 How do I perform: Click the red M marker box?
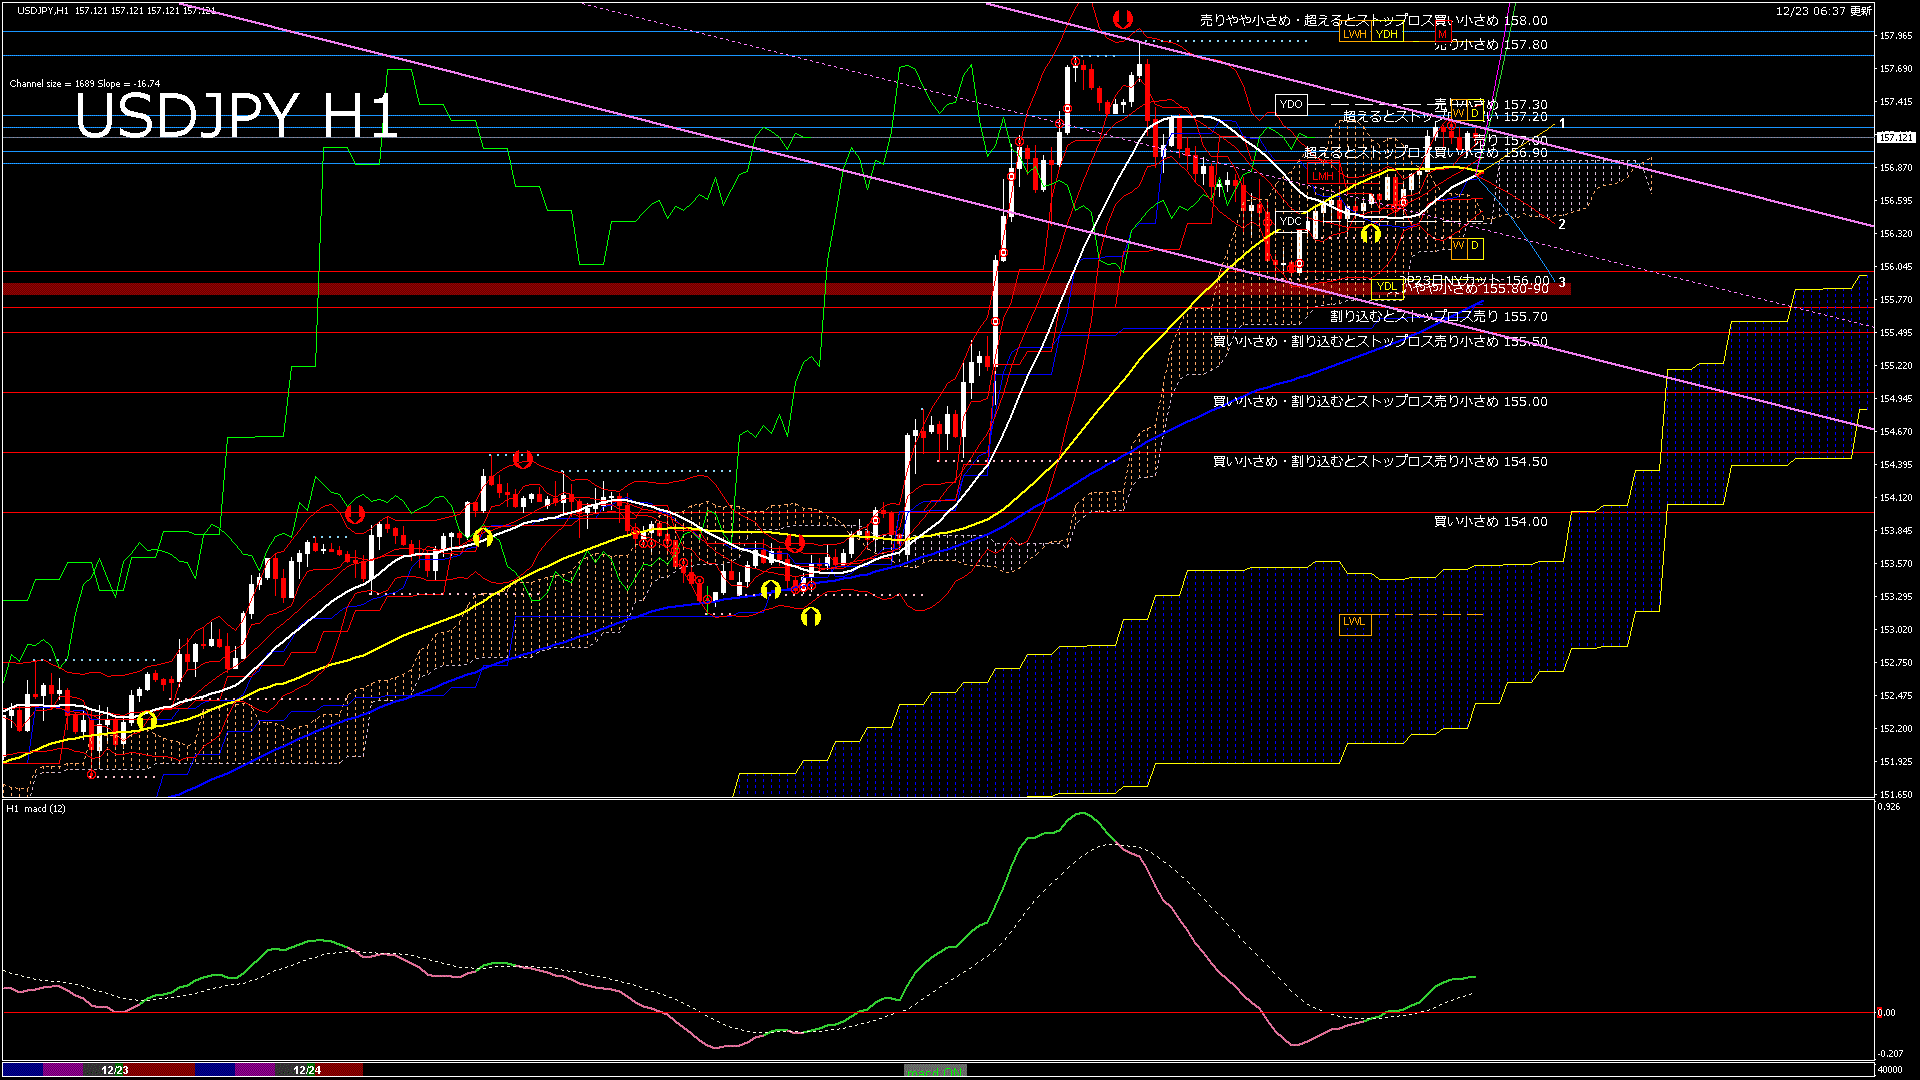pyautogui.click(x=1442, y=34)
